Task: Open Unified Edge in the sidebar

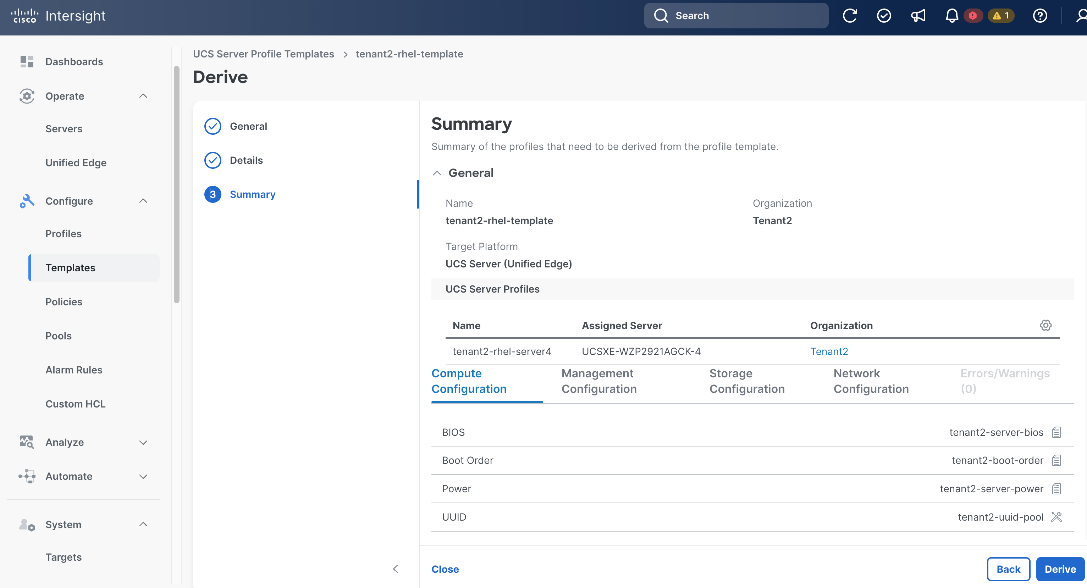Action: point(76,163)
